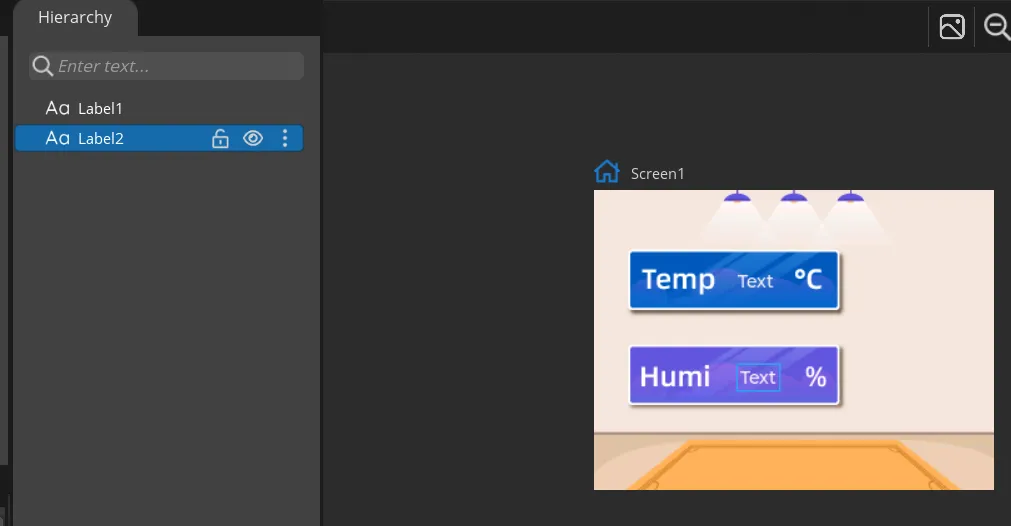Click the selected Text label in the Humi panel
Viewport: 1011px width, 526px height.
(758, 377)
